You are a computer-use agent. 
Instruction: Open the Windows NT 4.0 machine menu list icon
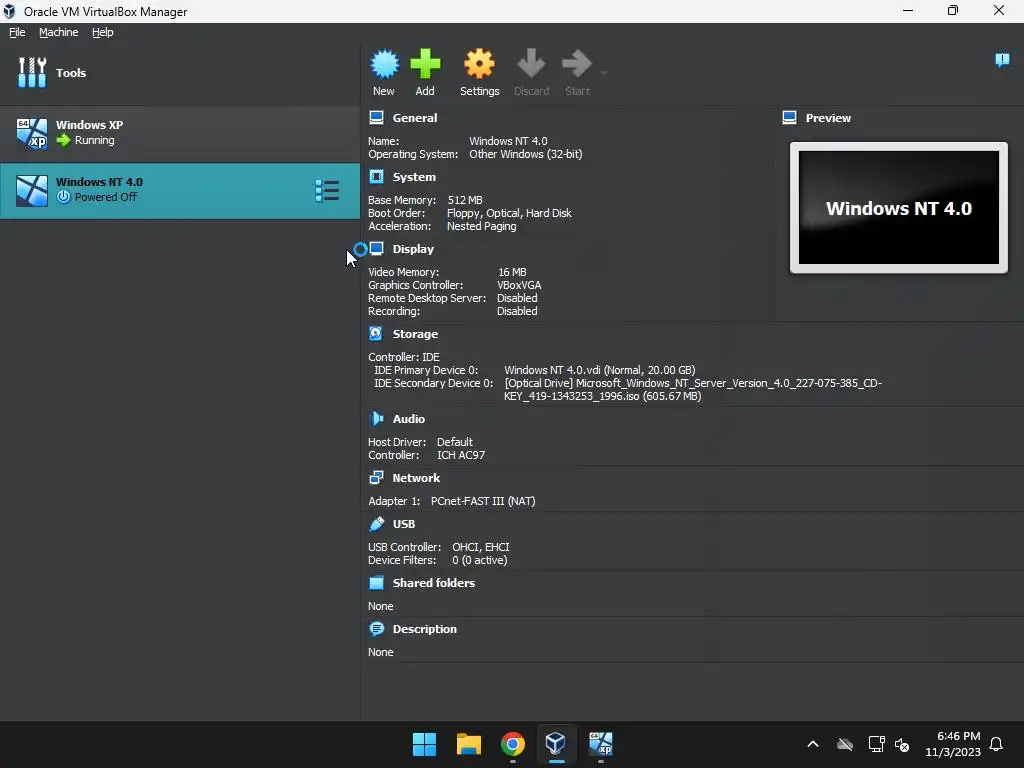pos(327,191)
